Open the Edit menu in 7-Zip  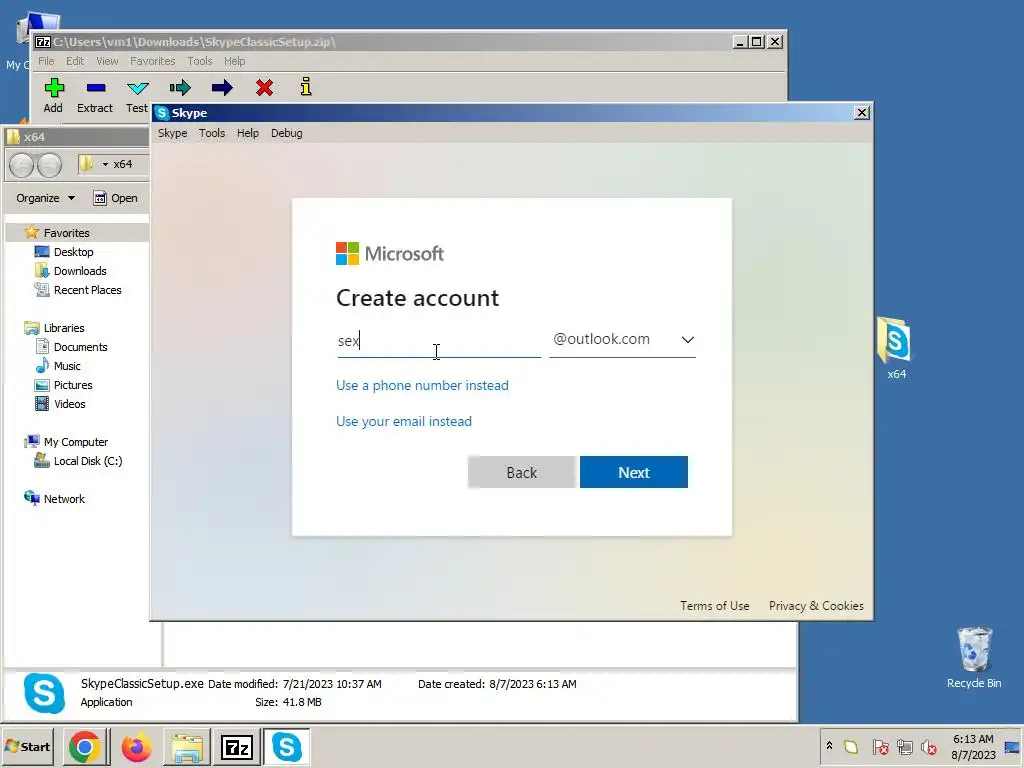coord(74,61)
